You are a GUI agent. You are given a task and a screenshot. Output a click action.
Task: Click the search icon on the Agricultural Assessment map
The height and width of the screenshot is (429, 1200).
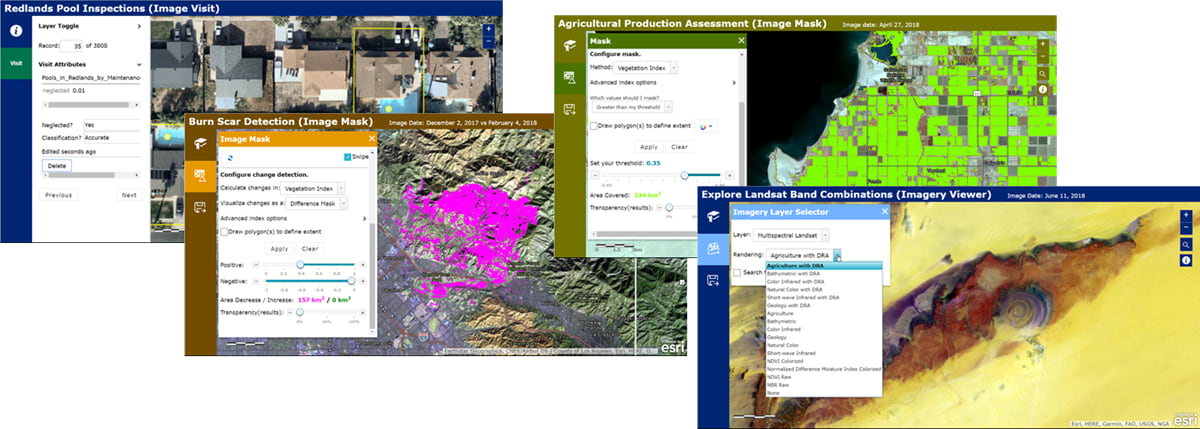1042,74
